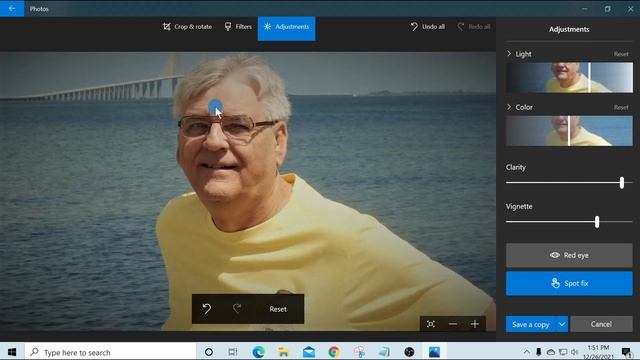Image resolution: width=640 pixels, height=360 pixels.
Task: Click the greyed-out Redo all button
Action: (x=474, y=27)
